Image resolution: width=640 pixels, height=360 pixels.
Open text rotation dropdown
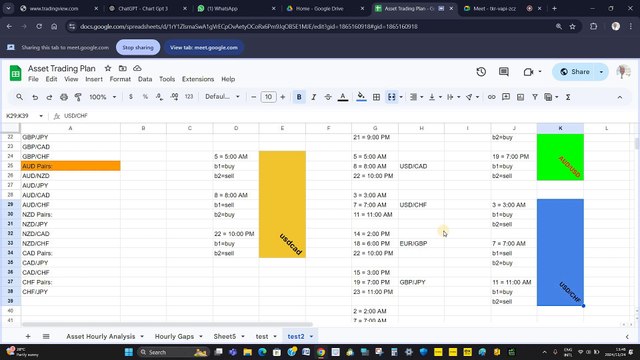click(x=471, y=97)
